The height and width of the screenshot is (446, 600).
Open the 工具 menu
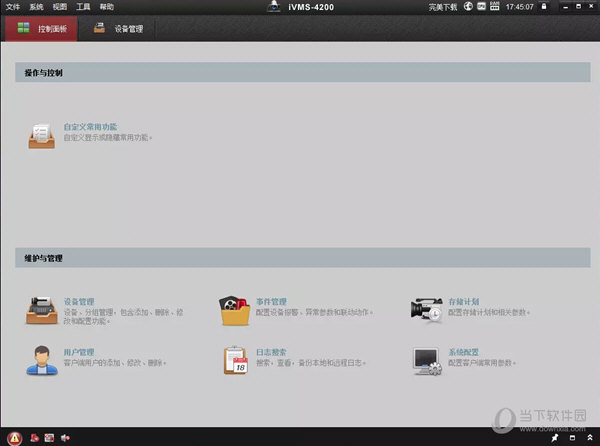[x=83, y=7]
